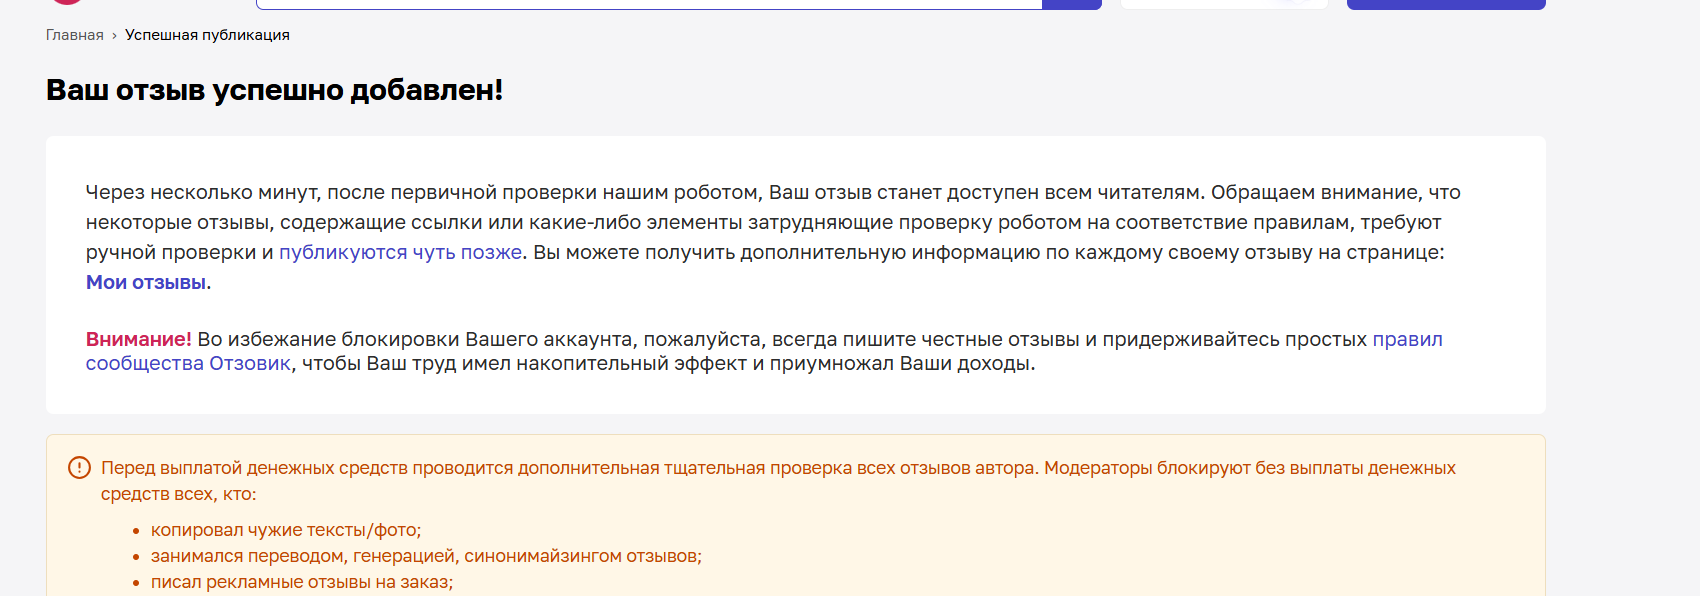
Task: Open the правил сообщества Отзовик link
Action: coord(188,363)
